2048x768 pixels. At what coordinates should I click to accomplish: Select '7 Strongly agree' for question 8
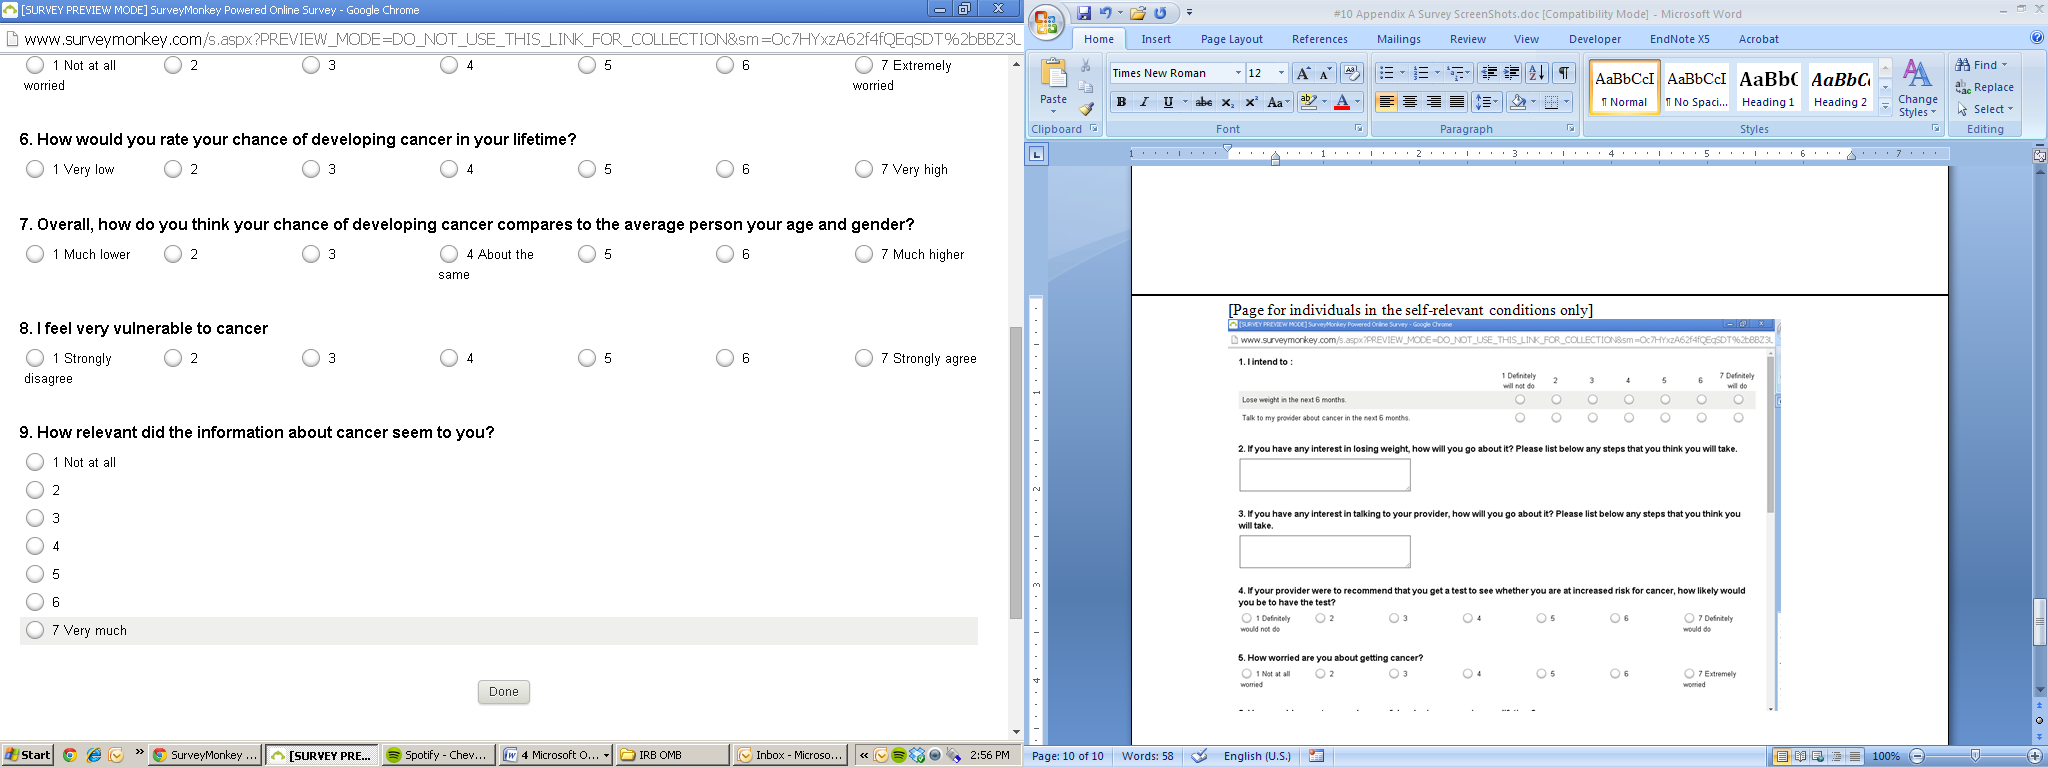pyautogui.click(x=864, y=358)
